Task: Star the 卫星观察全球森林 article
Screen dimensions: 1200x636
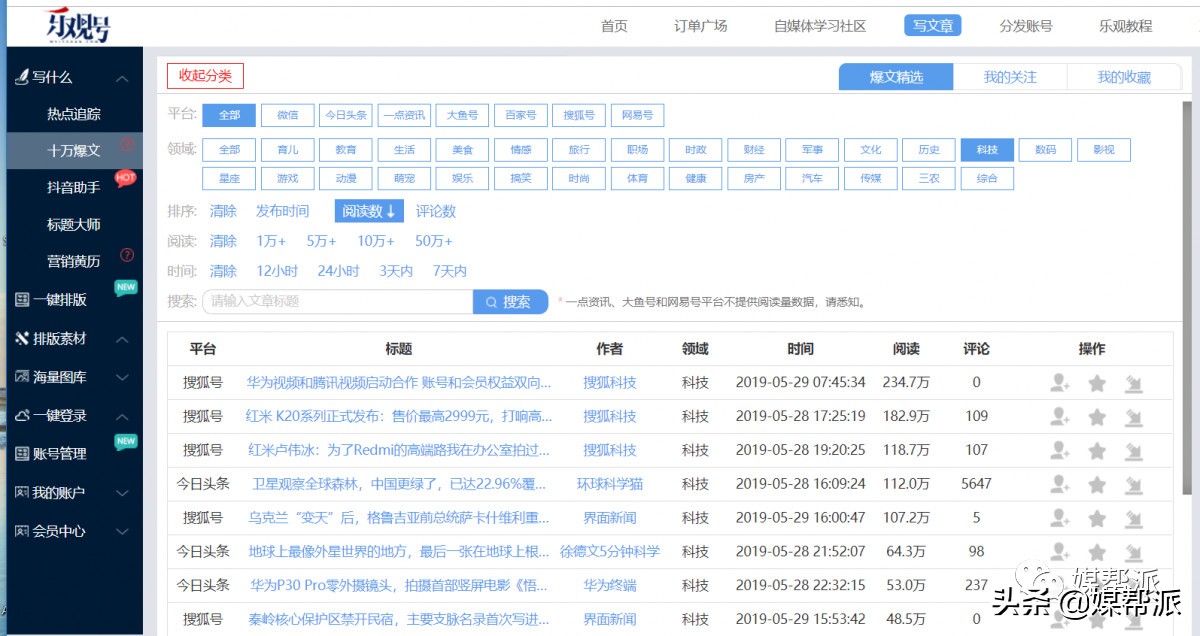Action: pos(1097,484)
